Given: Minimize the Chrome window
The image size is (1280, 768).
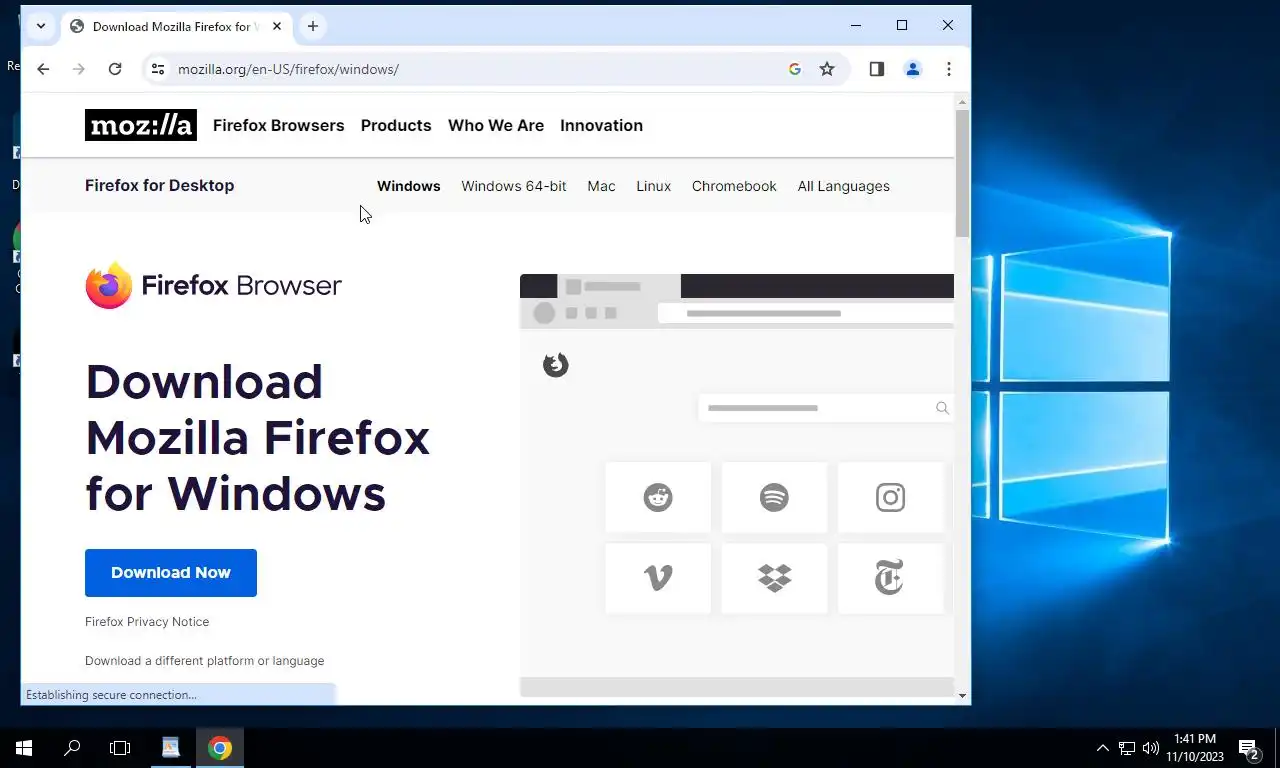Looking at the screenshot, I should pos(856,25).
